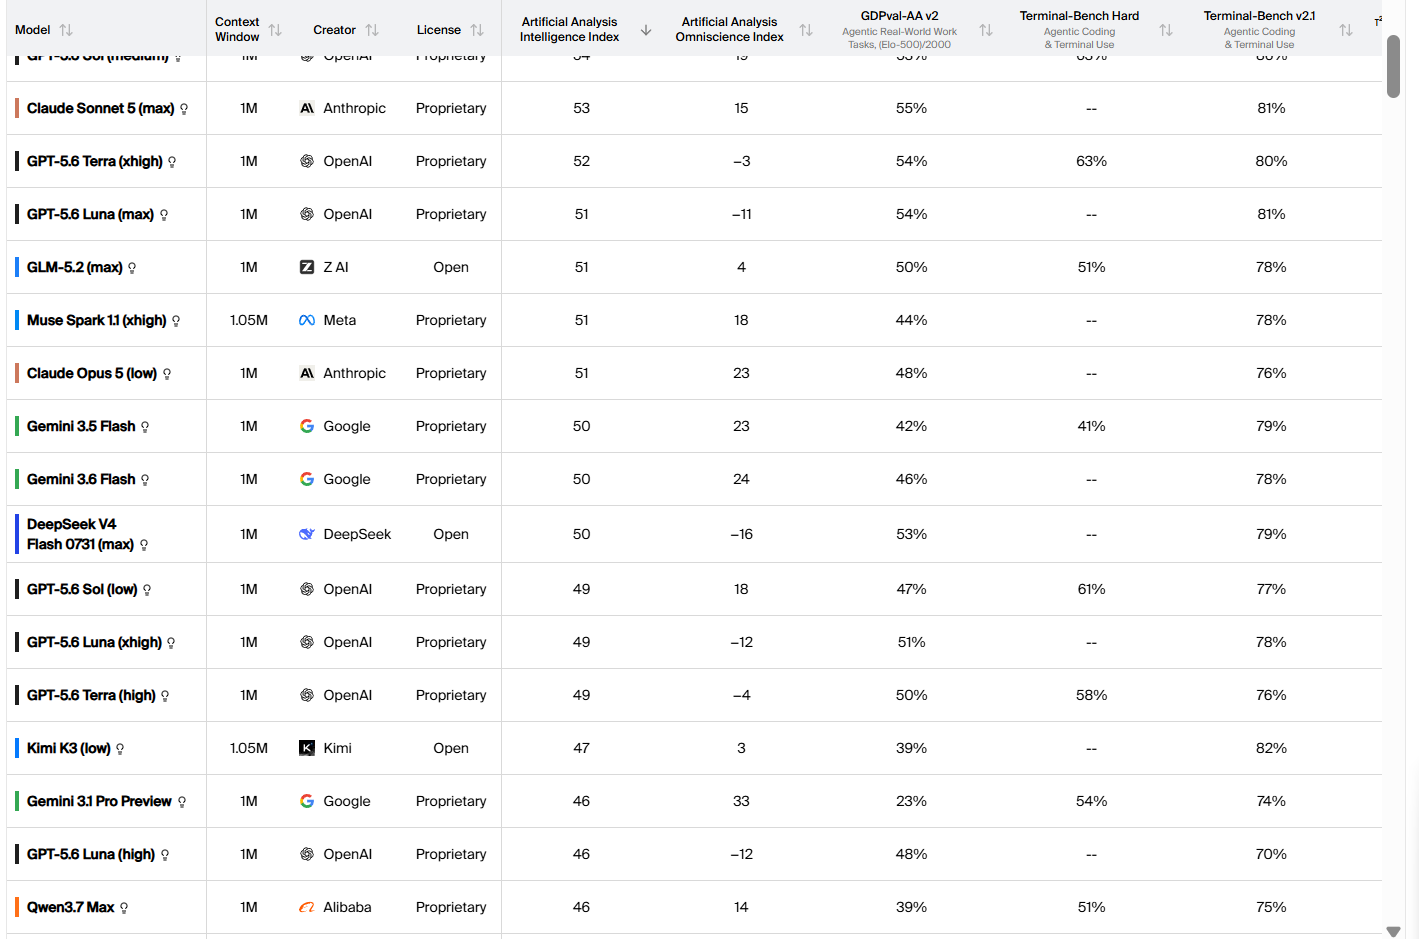Click lightbulb icon next to Claude Sonnet 5 (max)

(x=184, y=109)
